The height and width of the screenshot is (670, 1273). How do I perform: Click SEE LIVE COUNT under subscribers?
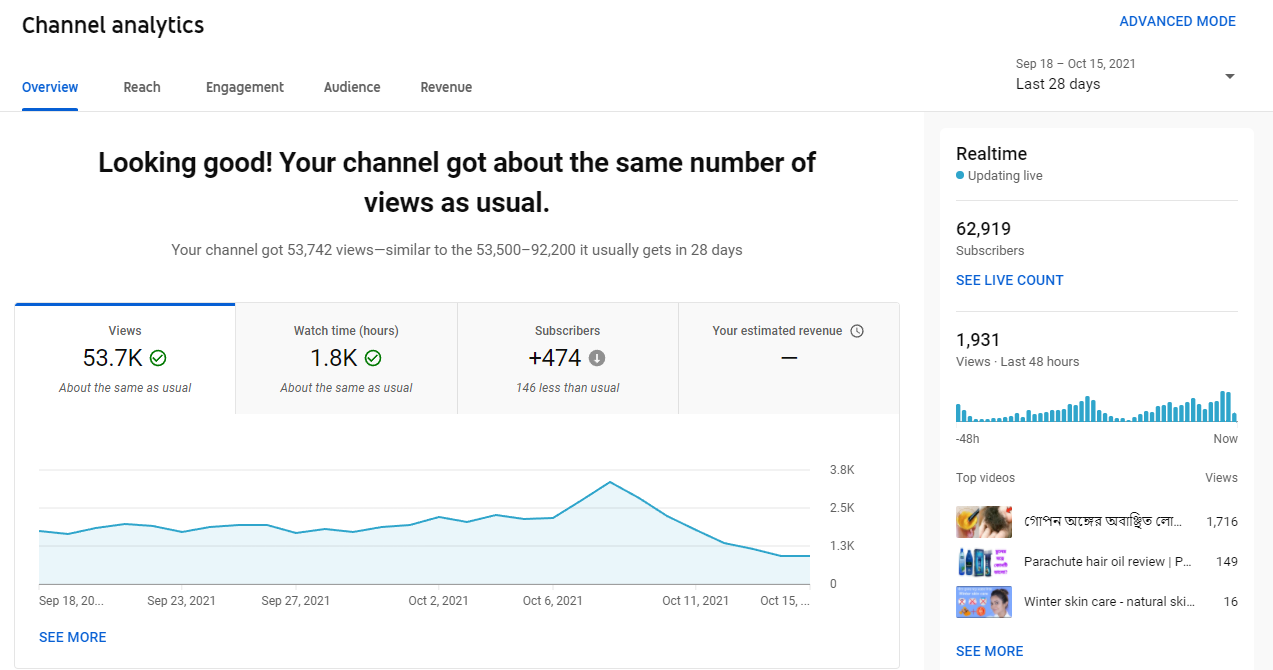[1009, 280]
